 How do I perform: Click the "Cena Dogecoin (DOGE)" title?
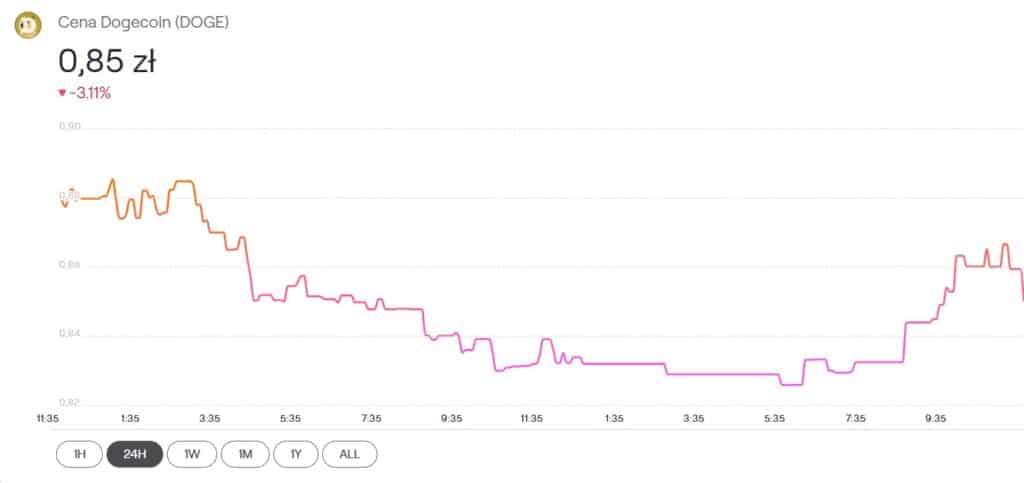click(x=143, y=21)
